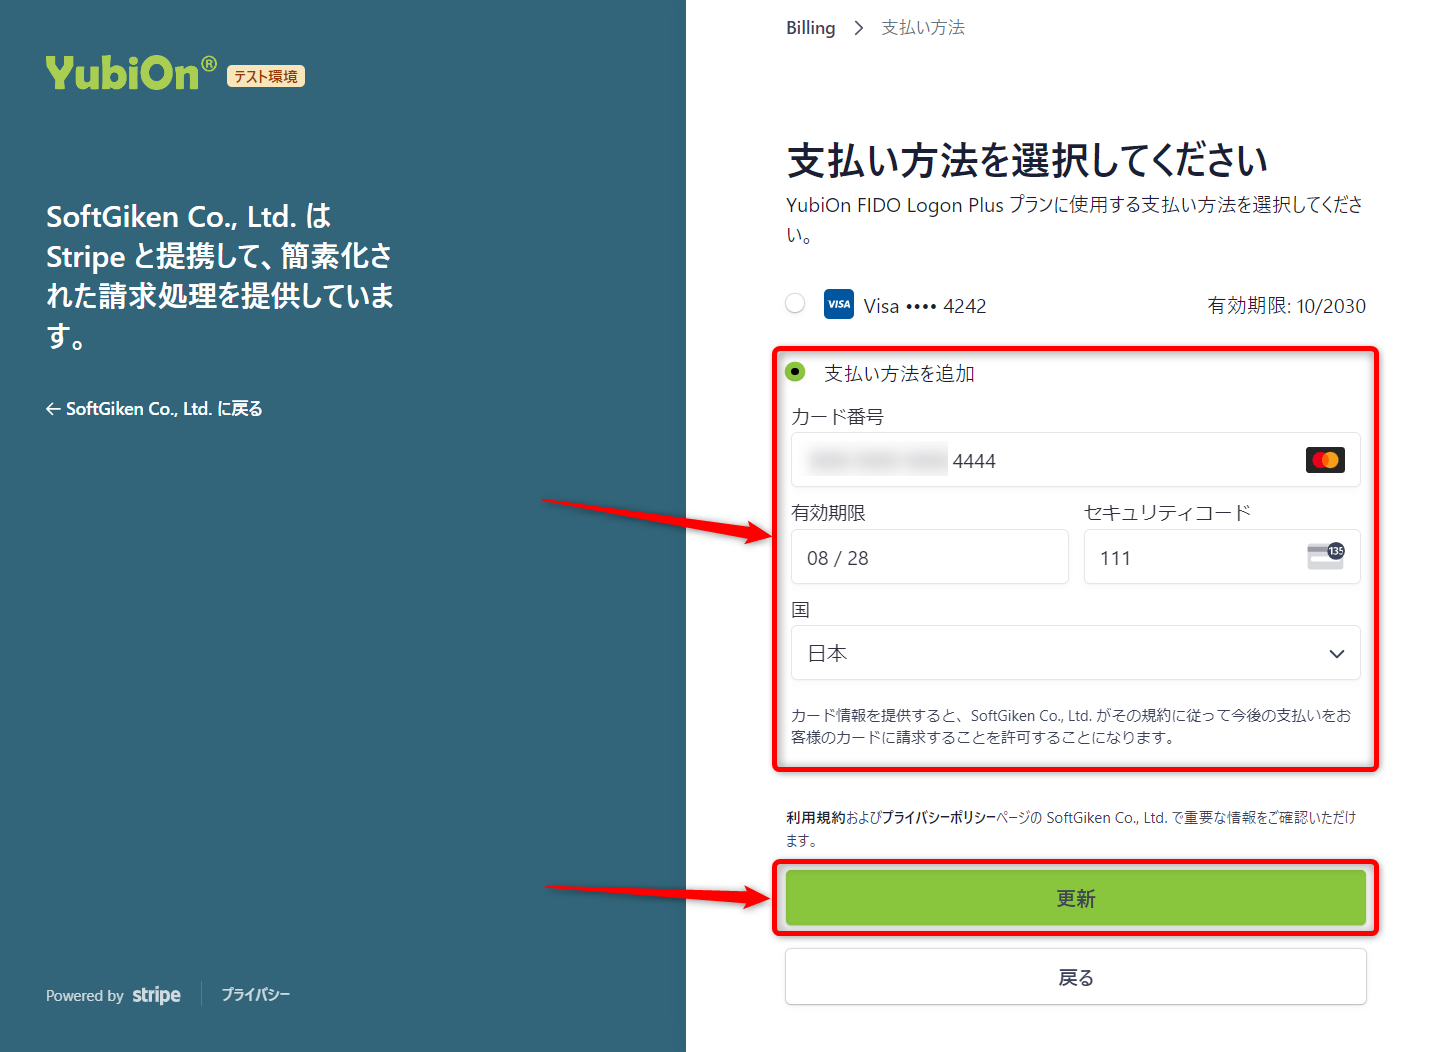The image size is (1448, 1052).
Task: Click the セキュリティコード field showing 111
Action: pyautogui.click(x=1222, y=557)
